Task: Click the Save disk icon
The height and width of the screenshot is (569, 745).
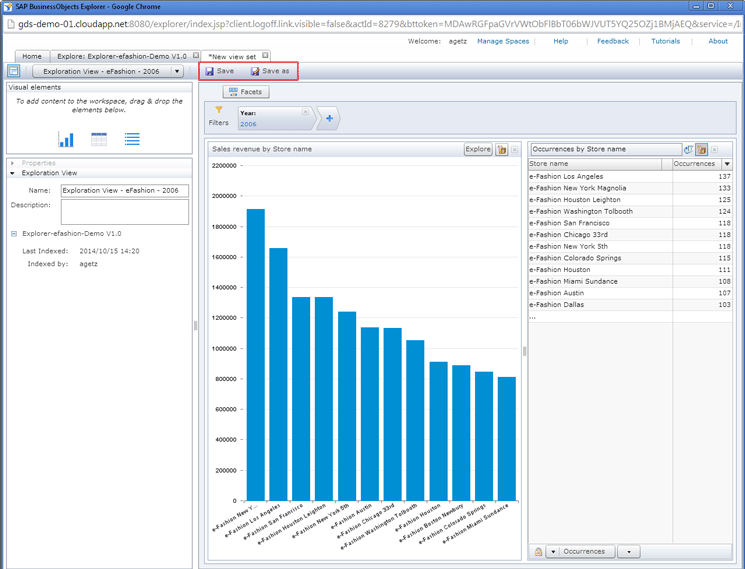Action: pos(210,71)
